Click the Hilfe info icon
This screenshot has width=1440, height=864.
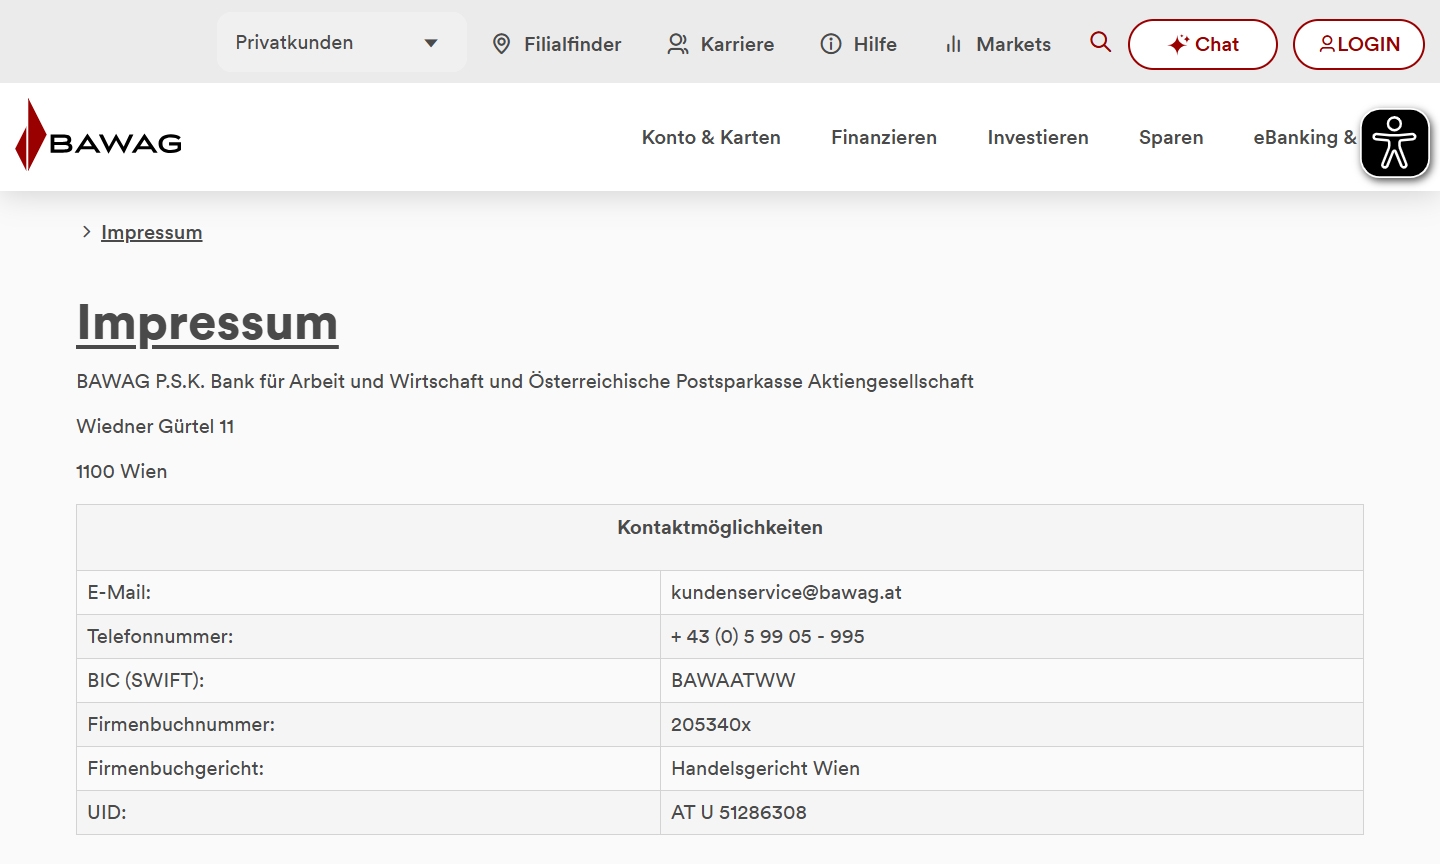pos(831,44)
